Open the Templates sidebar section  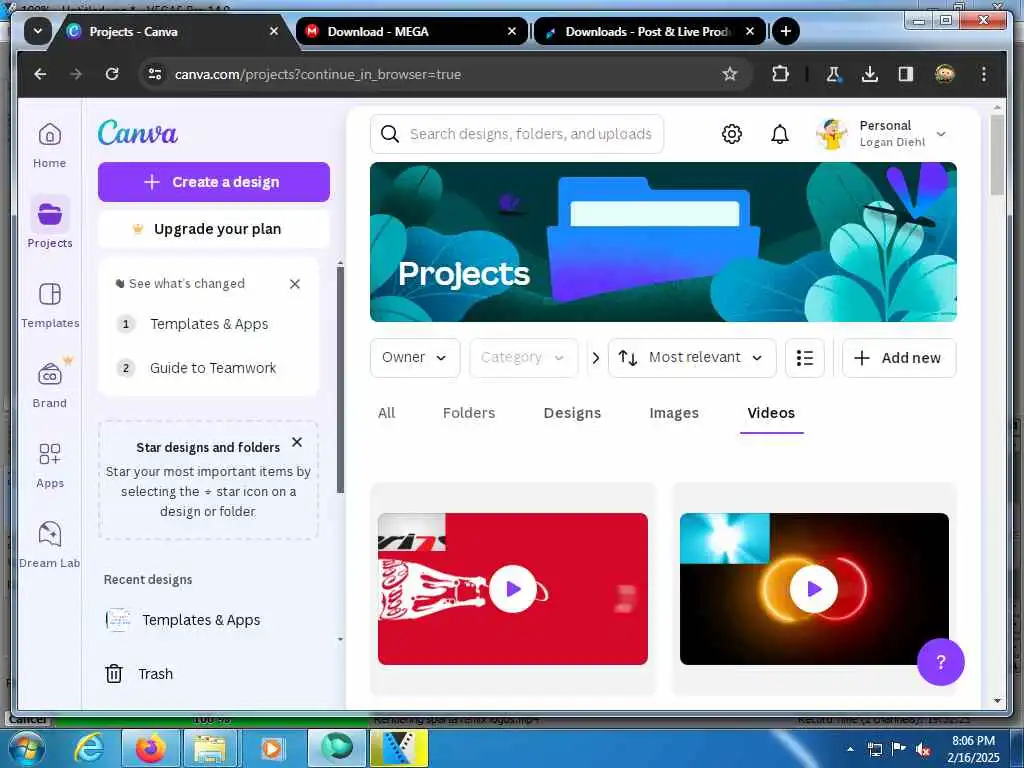(50, 305)
